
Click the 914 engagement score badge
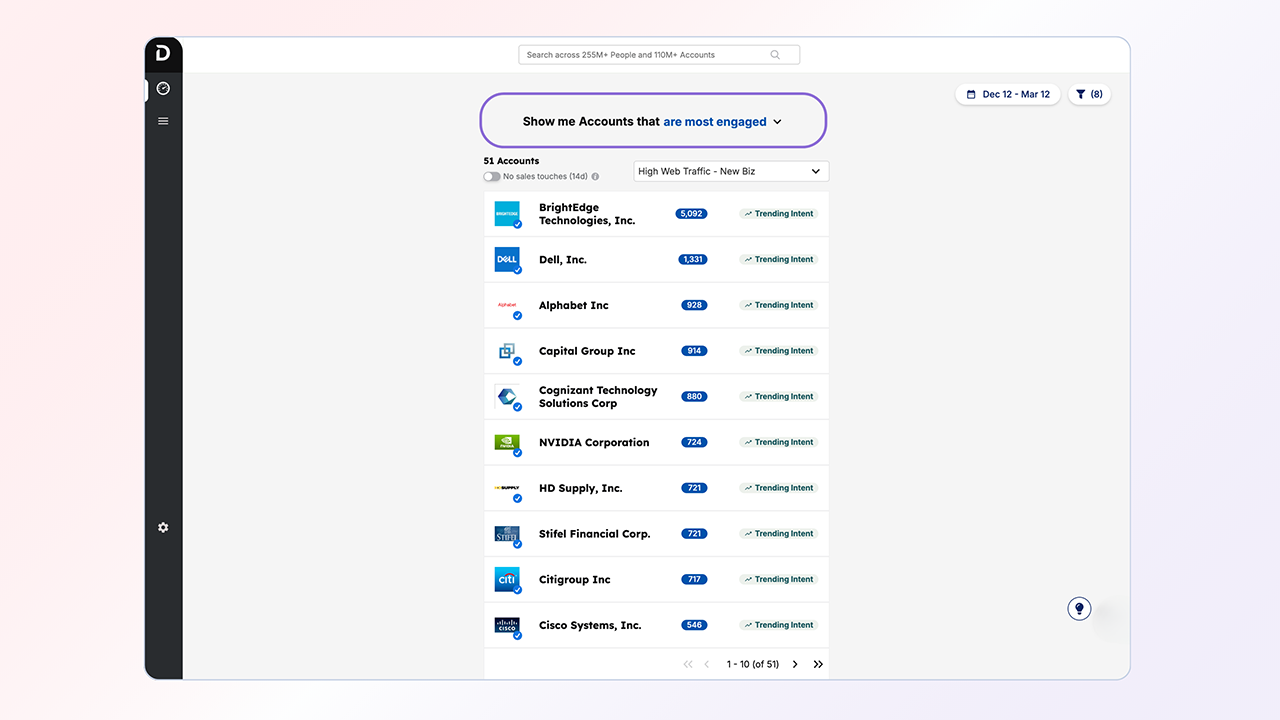[x=694, y=351]
